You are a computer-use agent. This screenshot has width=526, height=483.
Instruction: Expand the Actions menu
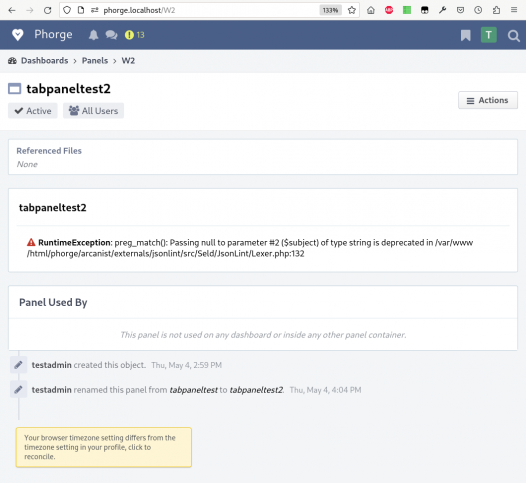[x=488, y=100]
